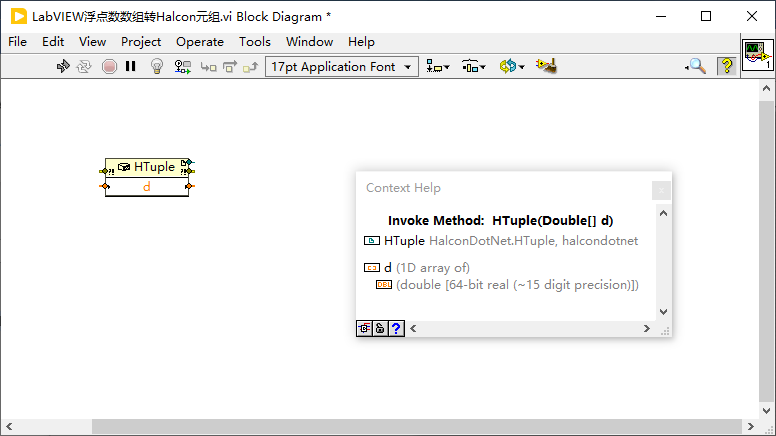This screenshot has width=776, height=436.
Task: Click the d parameter row of HTuple node
Action: pos(147,187)
